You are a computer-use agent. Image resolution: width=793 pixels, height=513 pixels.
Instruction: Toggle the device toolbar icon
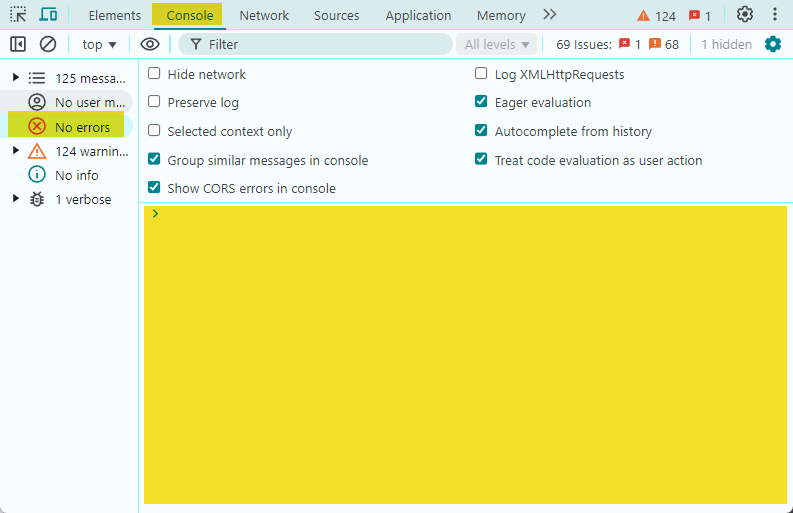(x=48, y=15)
